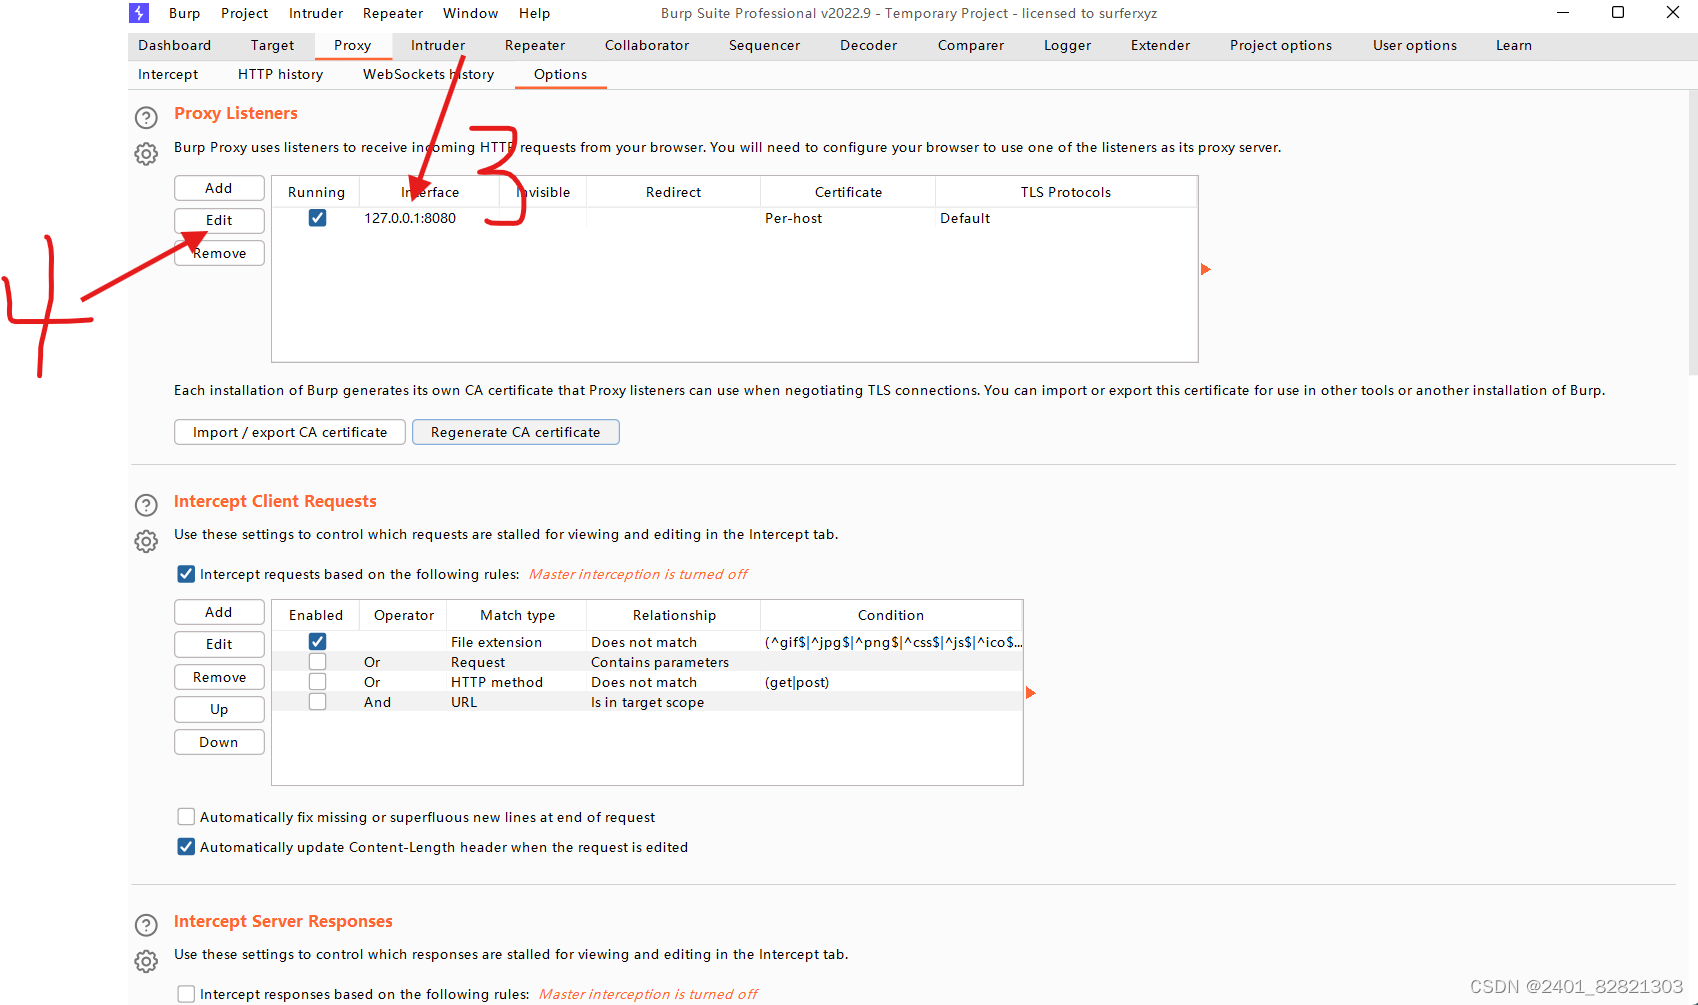Open help for Proxy Listeners section
The height and width of the screenshot is (1005, 1698).
(x=146, y=118)
